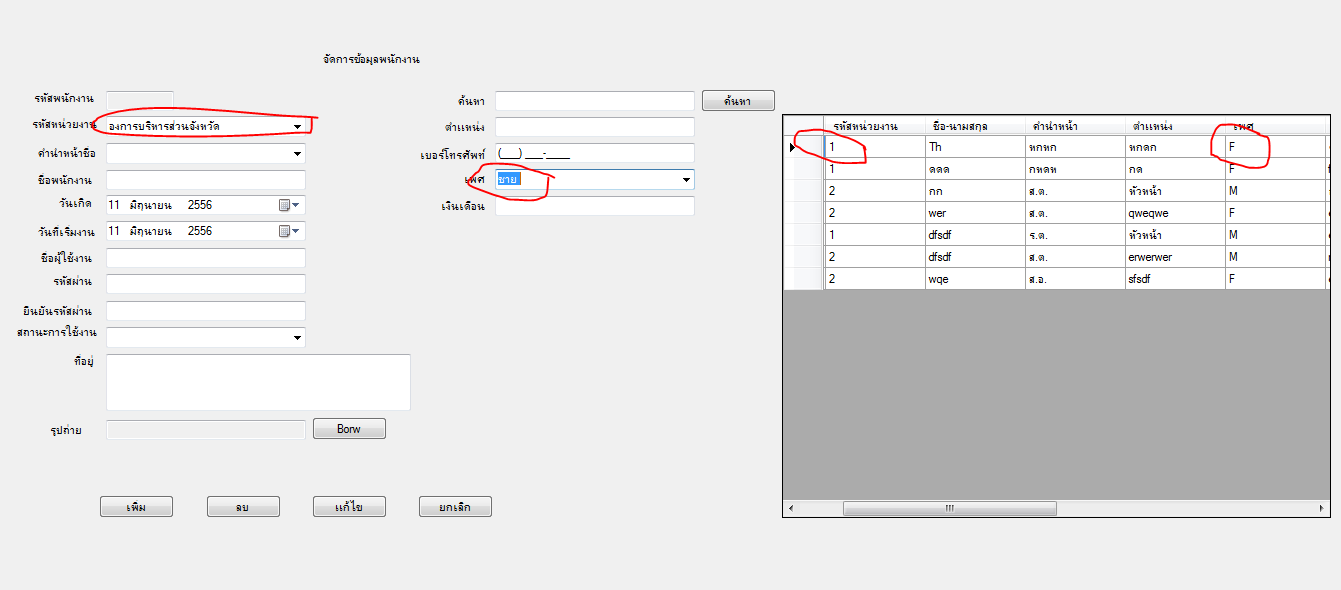
Task: Click the ค้นหา search button
Action: [738, 101]
